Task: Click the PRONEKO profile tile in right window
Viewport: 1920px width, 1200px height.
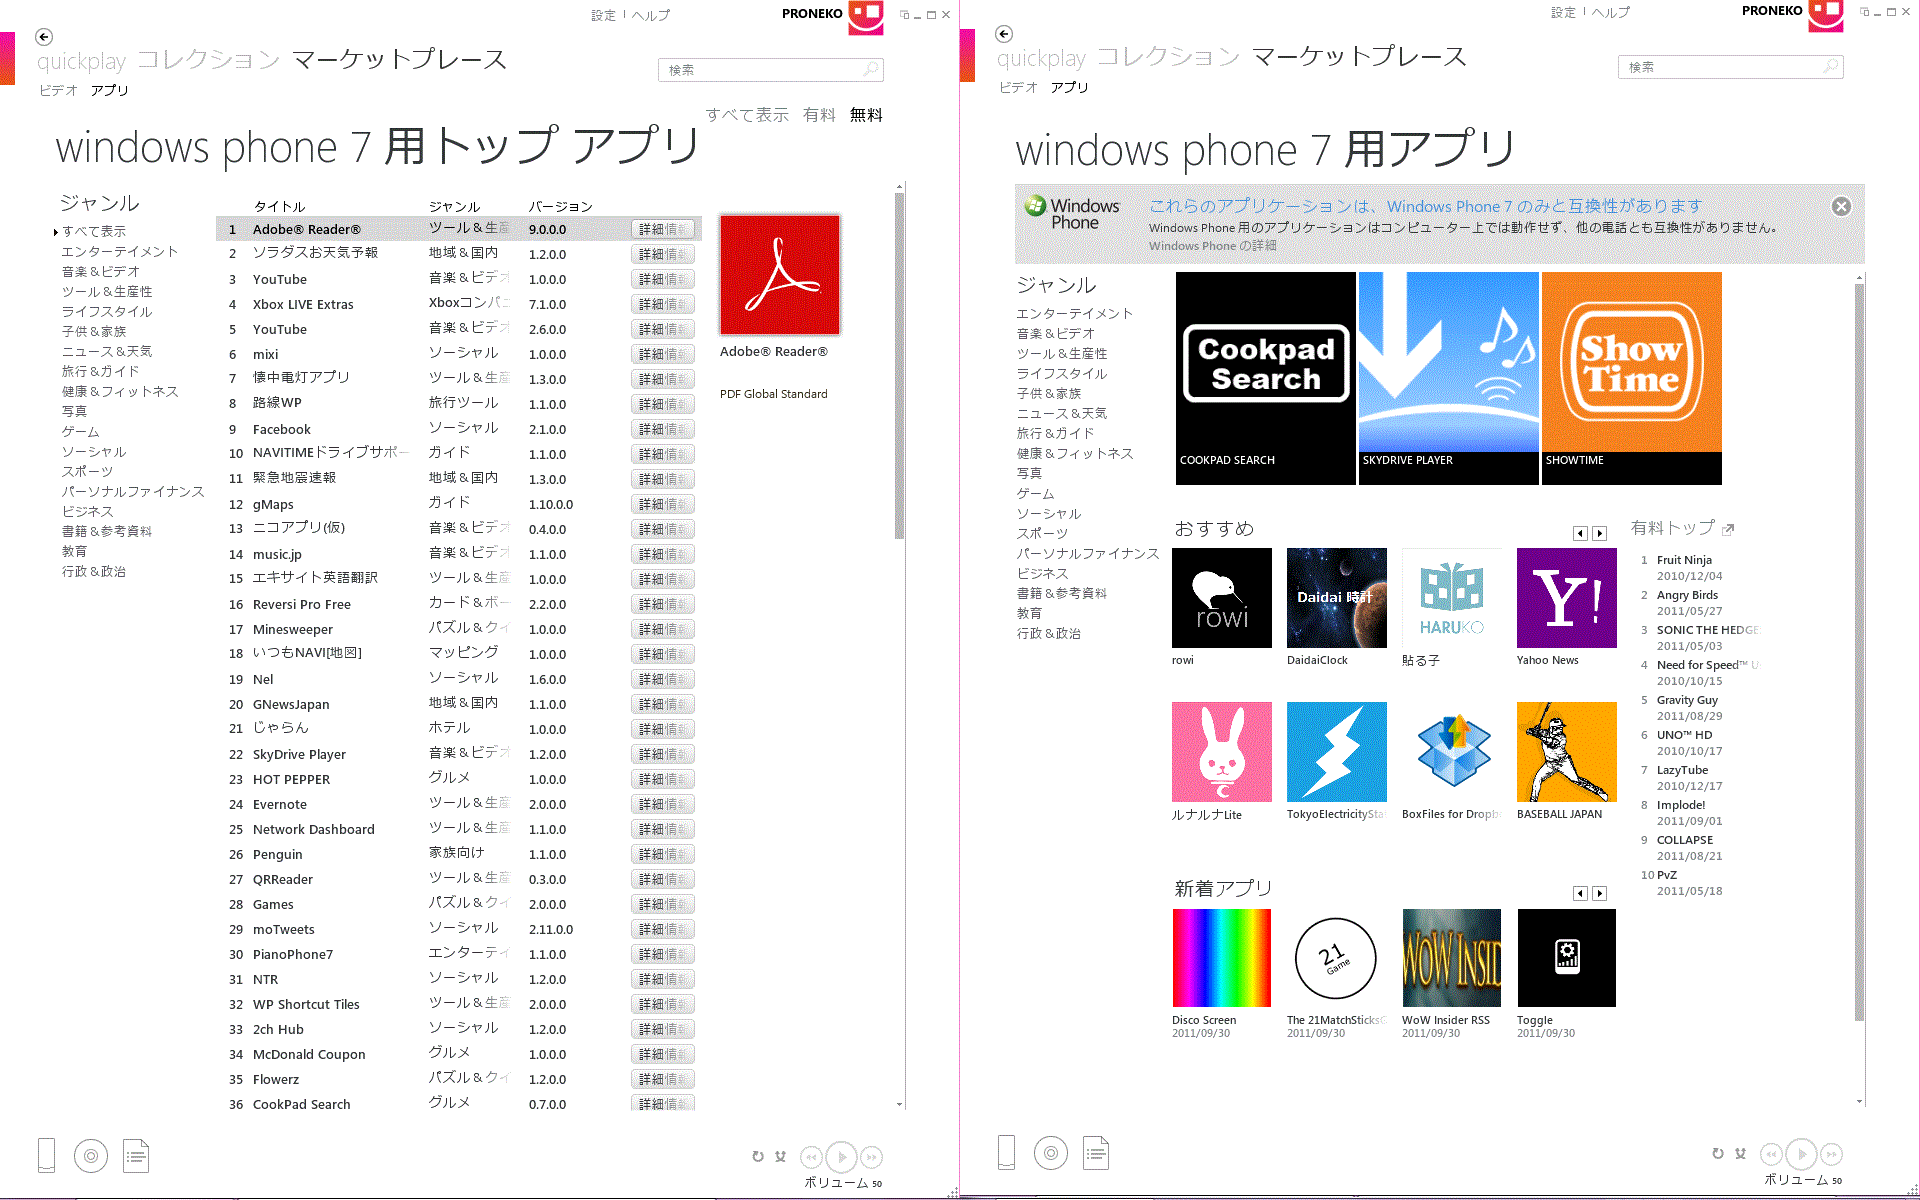Action: pos(1826,15)
